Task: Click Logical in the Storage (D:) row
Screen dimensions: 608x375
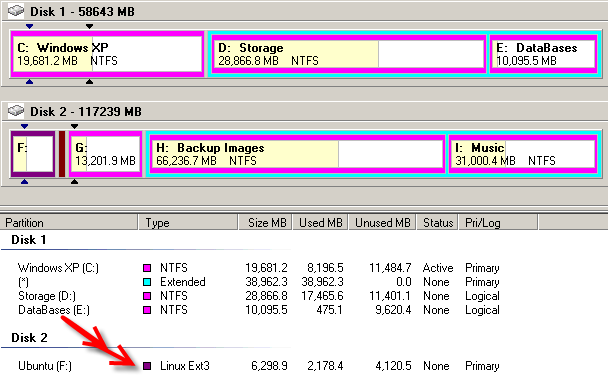Action: pyautogui.click(x=482, y=296)
